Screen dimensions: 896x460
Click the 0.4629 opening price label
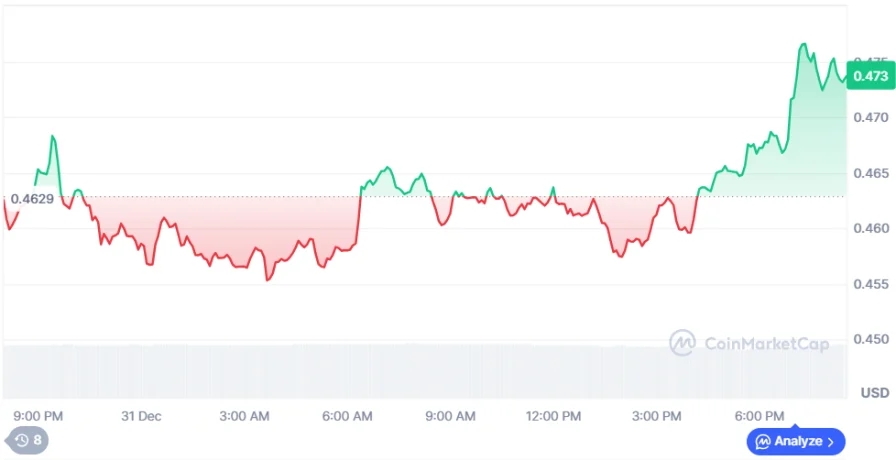[x=32, y=199]
